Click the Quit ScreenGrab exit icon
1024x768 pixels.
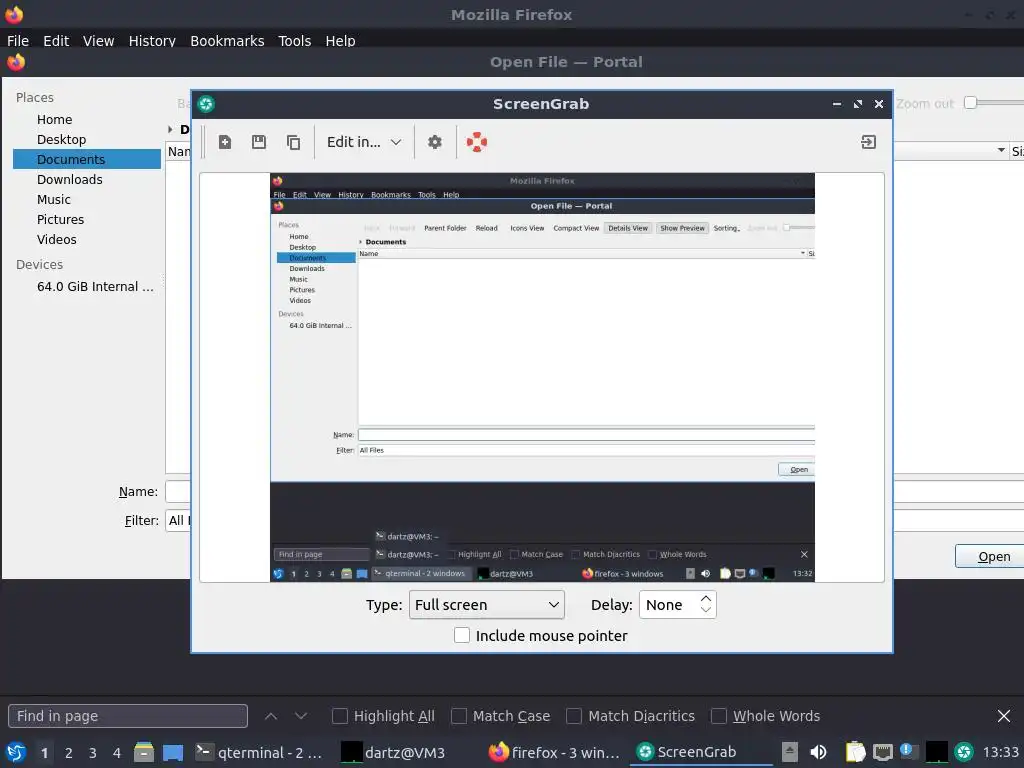(x=869, y=142)
